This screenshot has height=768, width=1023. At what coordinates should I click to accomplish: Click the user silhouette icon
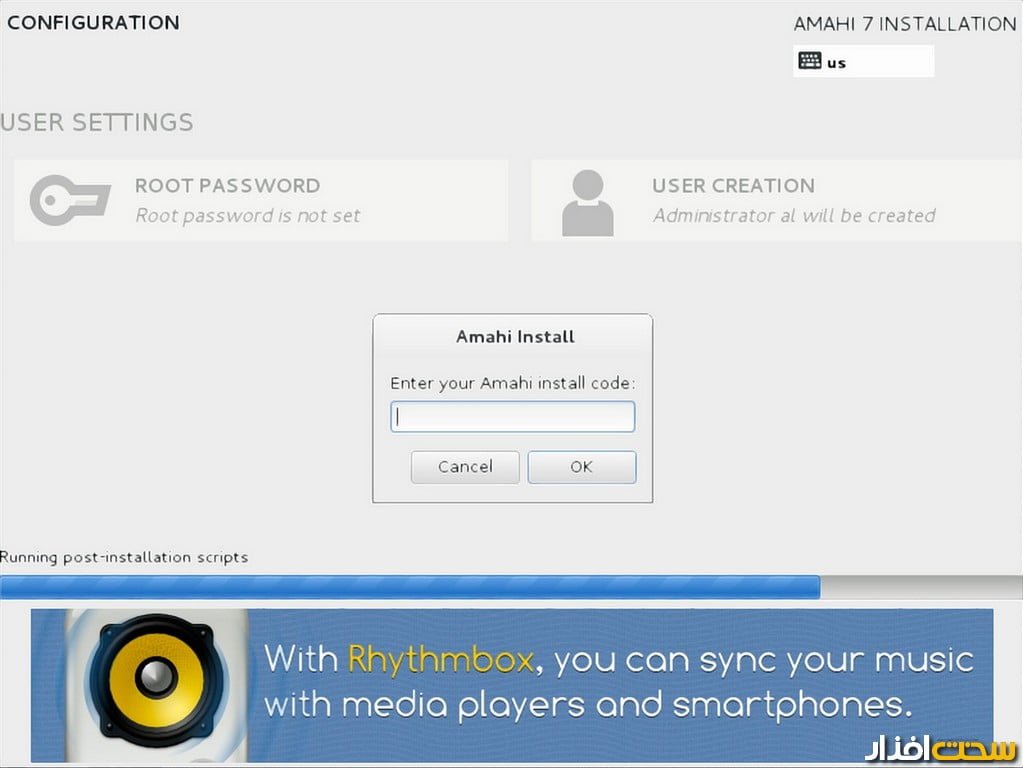click(587, 202)
